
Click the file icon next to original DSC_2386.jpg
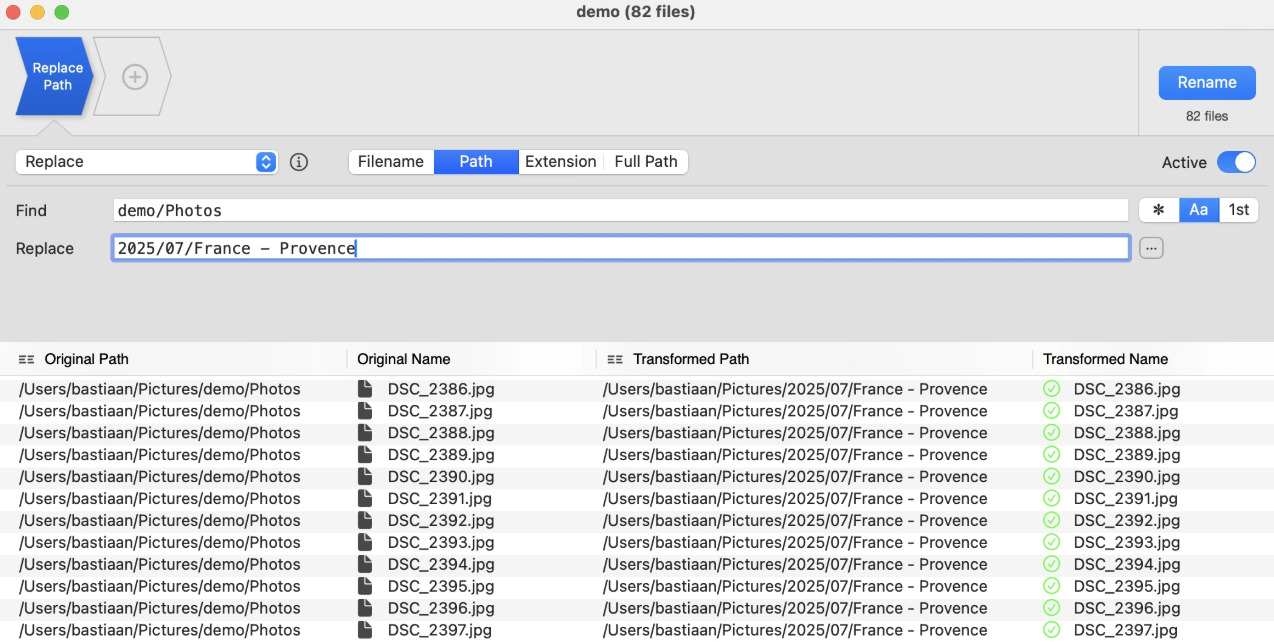365,389
